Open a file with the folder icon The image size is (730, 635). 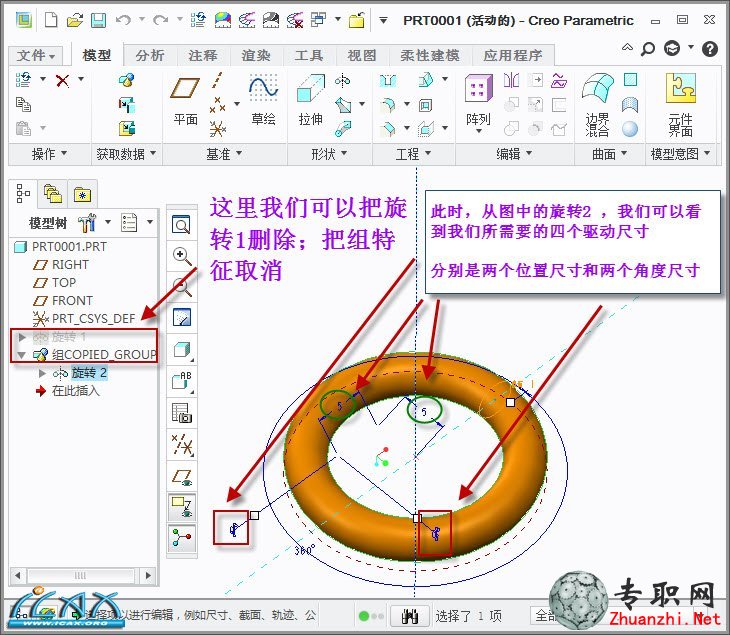[74, 20]
